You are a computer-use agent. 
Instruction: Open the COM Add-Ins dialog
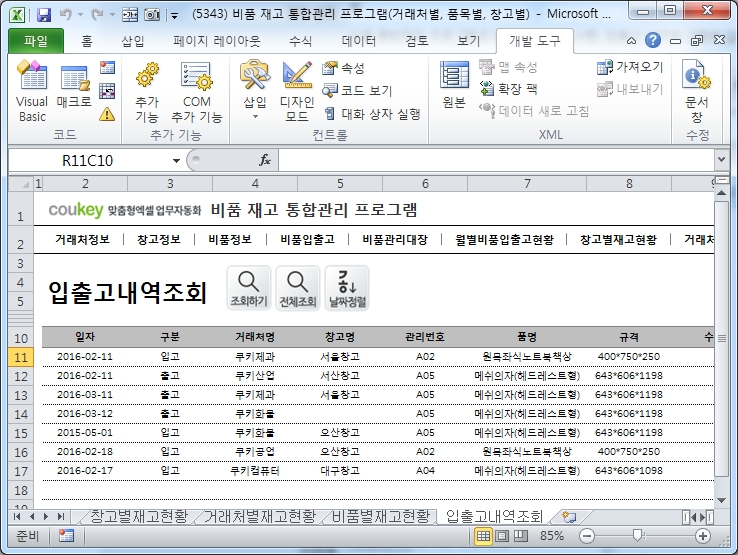[x=196, y=91]
